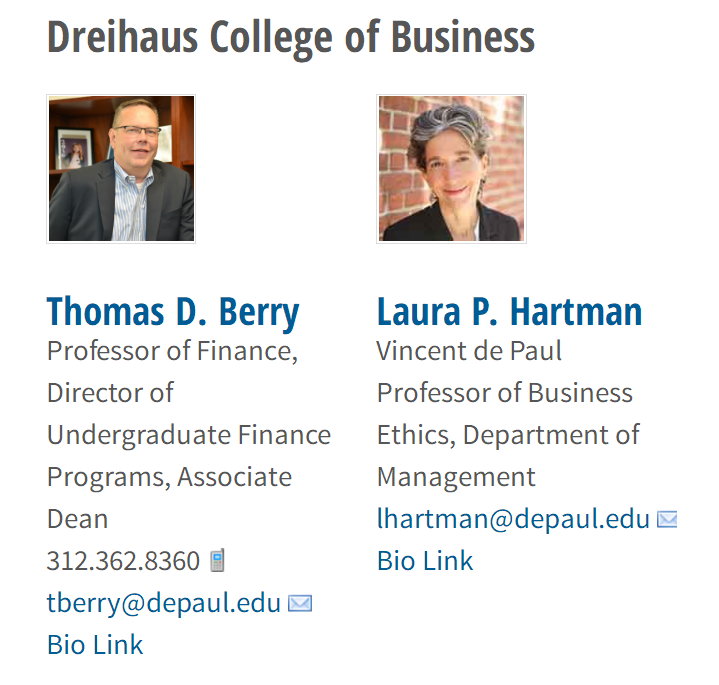
Task: Open the Laura P. Hartman name link
Action: 509,311
